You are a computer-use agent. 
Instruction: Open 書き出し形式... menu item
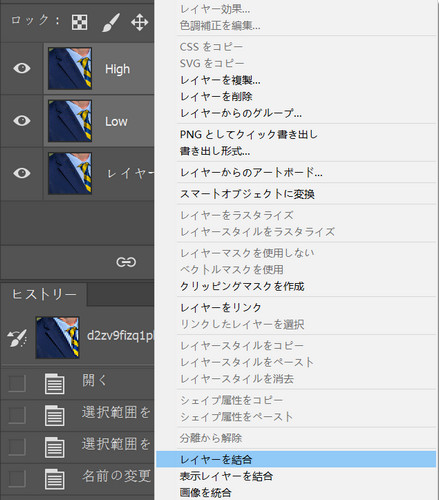pyautogui.click(x=215, y=151)
